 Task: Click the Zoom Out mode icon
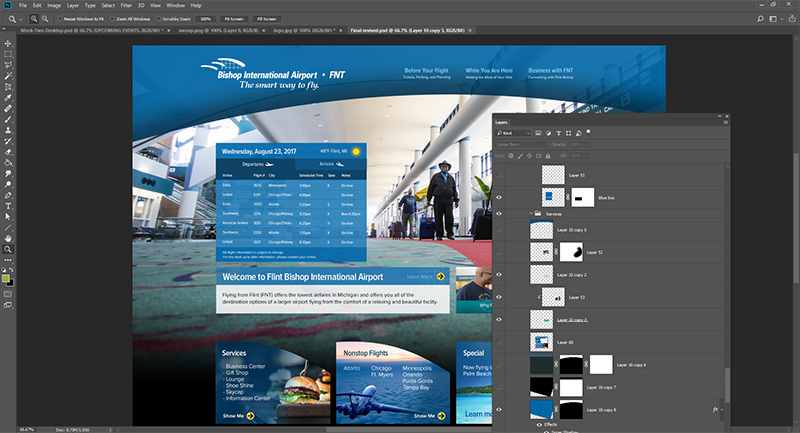coord(45,19)
